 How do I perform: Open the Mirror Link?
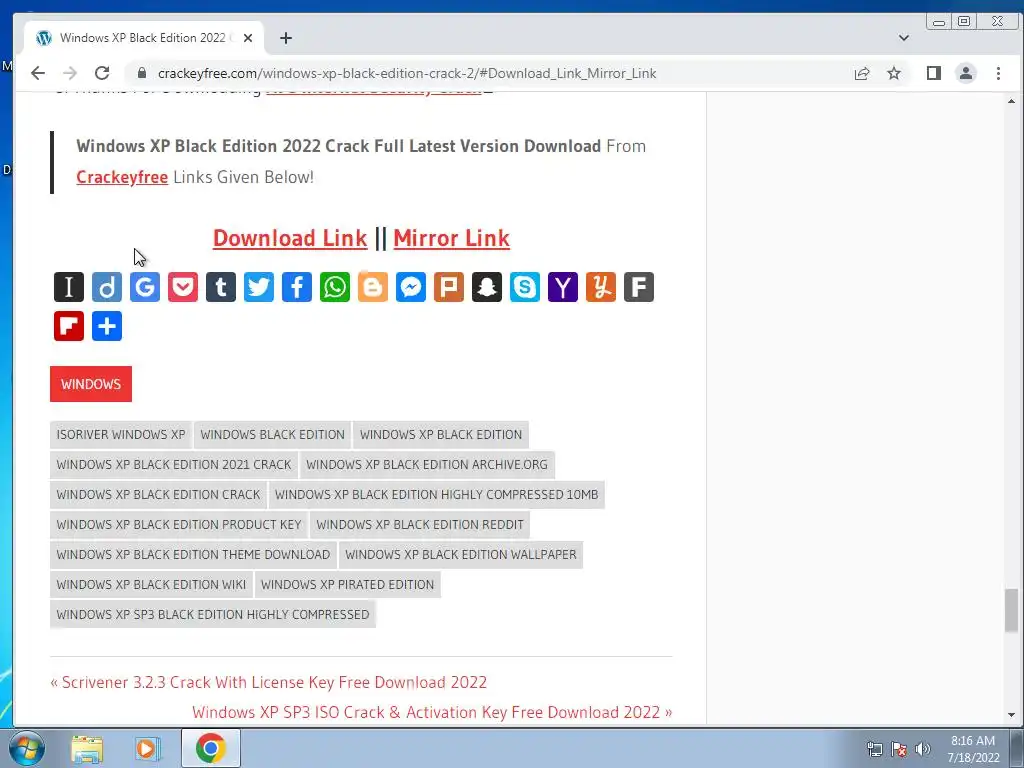pyautogui.click(x=451, y=238)
